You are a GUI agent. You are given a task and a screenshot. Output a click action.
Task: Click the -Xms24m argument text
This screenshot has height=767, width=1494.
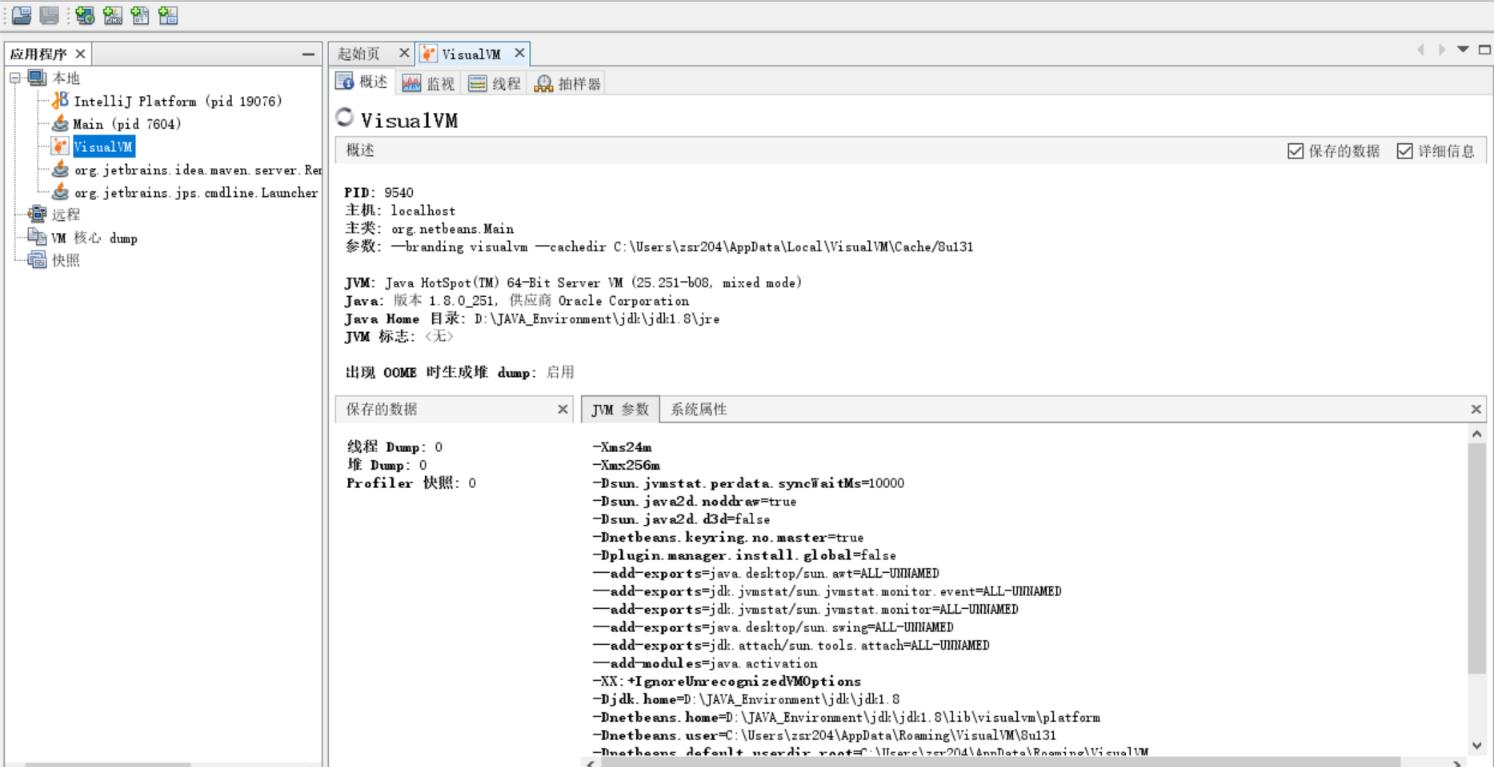622,447
